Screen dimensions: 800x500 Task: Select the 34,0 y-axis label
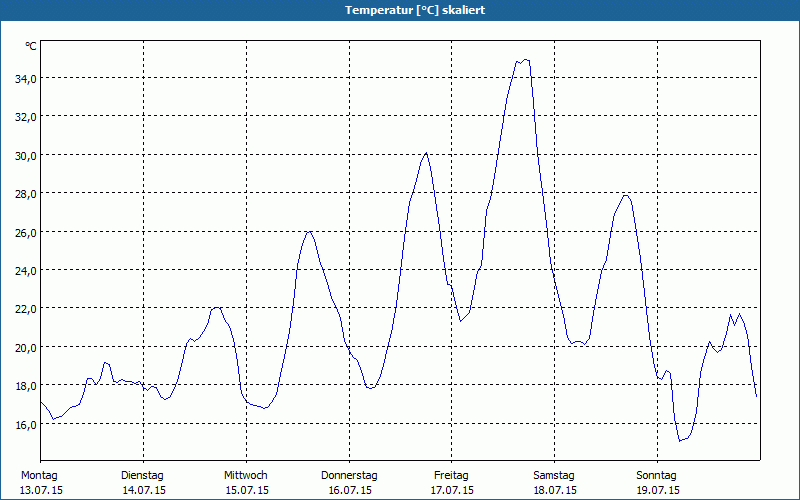(23, 78)
